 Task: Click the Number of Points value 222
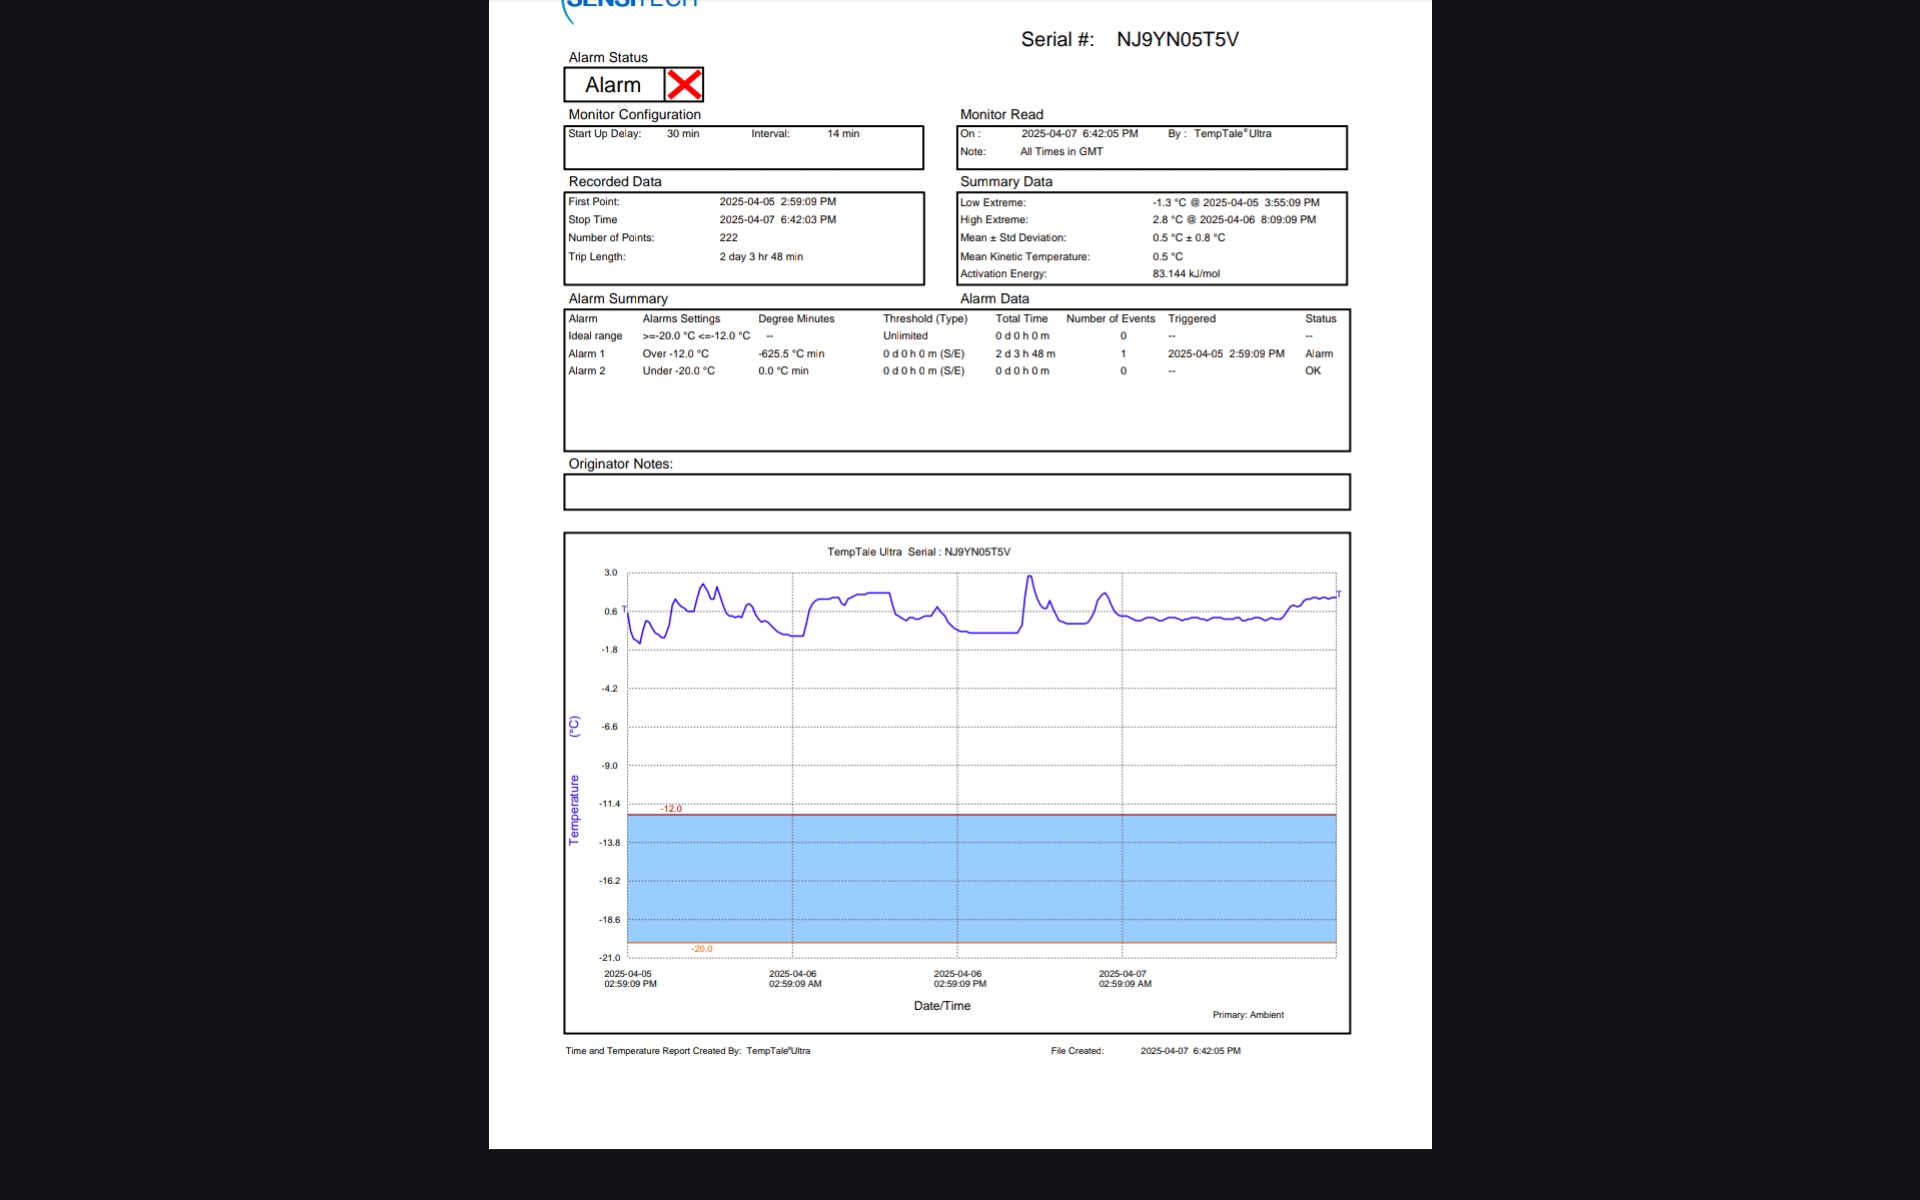tap(729, 238)
